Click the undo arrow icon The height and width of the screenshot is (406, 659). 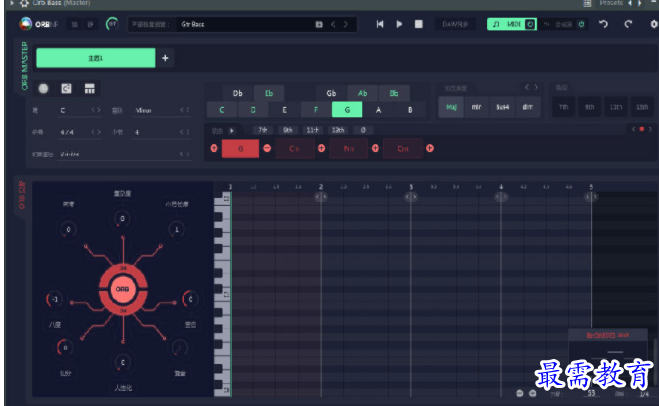click(x=603, y=24)
